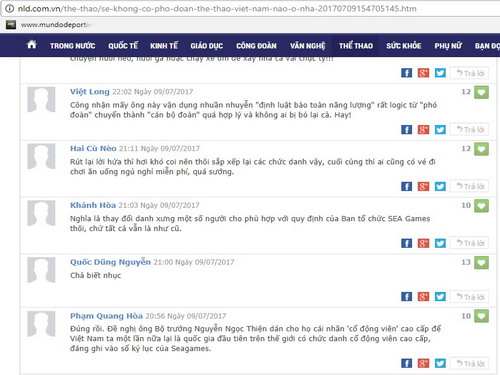Screen dimensions: 500x375
Task: Open the Kinh Tế section
Action: (x=164, y=46)
